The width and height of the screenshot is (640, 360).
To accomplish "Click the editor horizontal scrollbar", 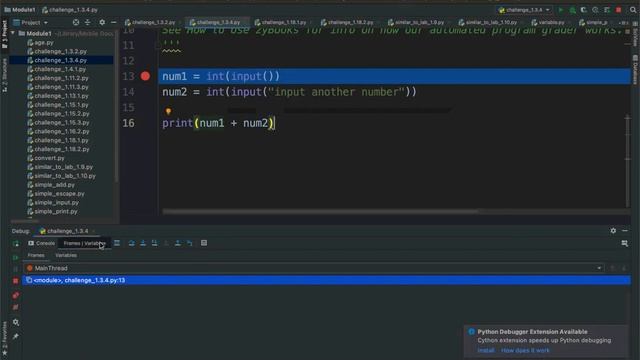I will pyautogui.click(x=320, y=211).
